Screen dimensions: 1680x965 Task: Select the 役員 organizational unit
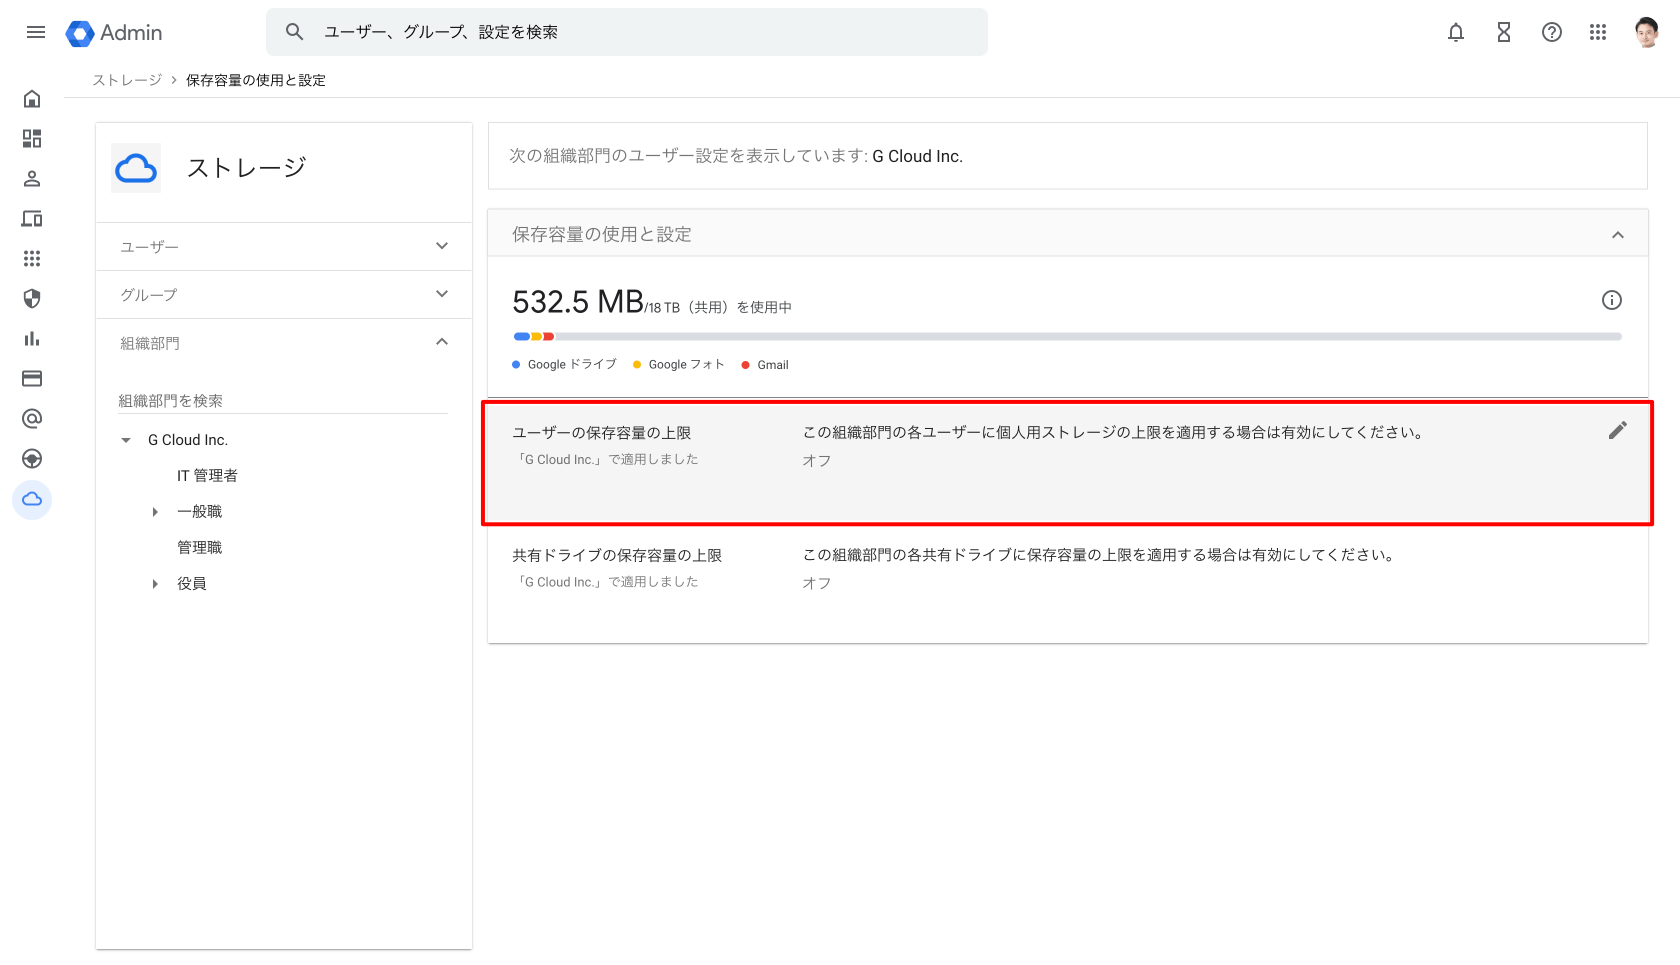click(191, 584)
